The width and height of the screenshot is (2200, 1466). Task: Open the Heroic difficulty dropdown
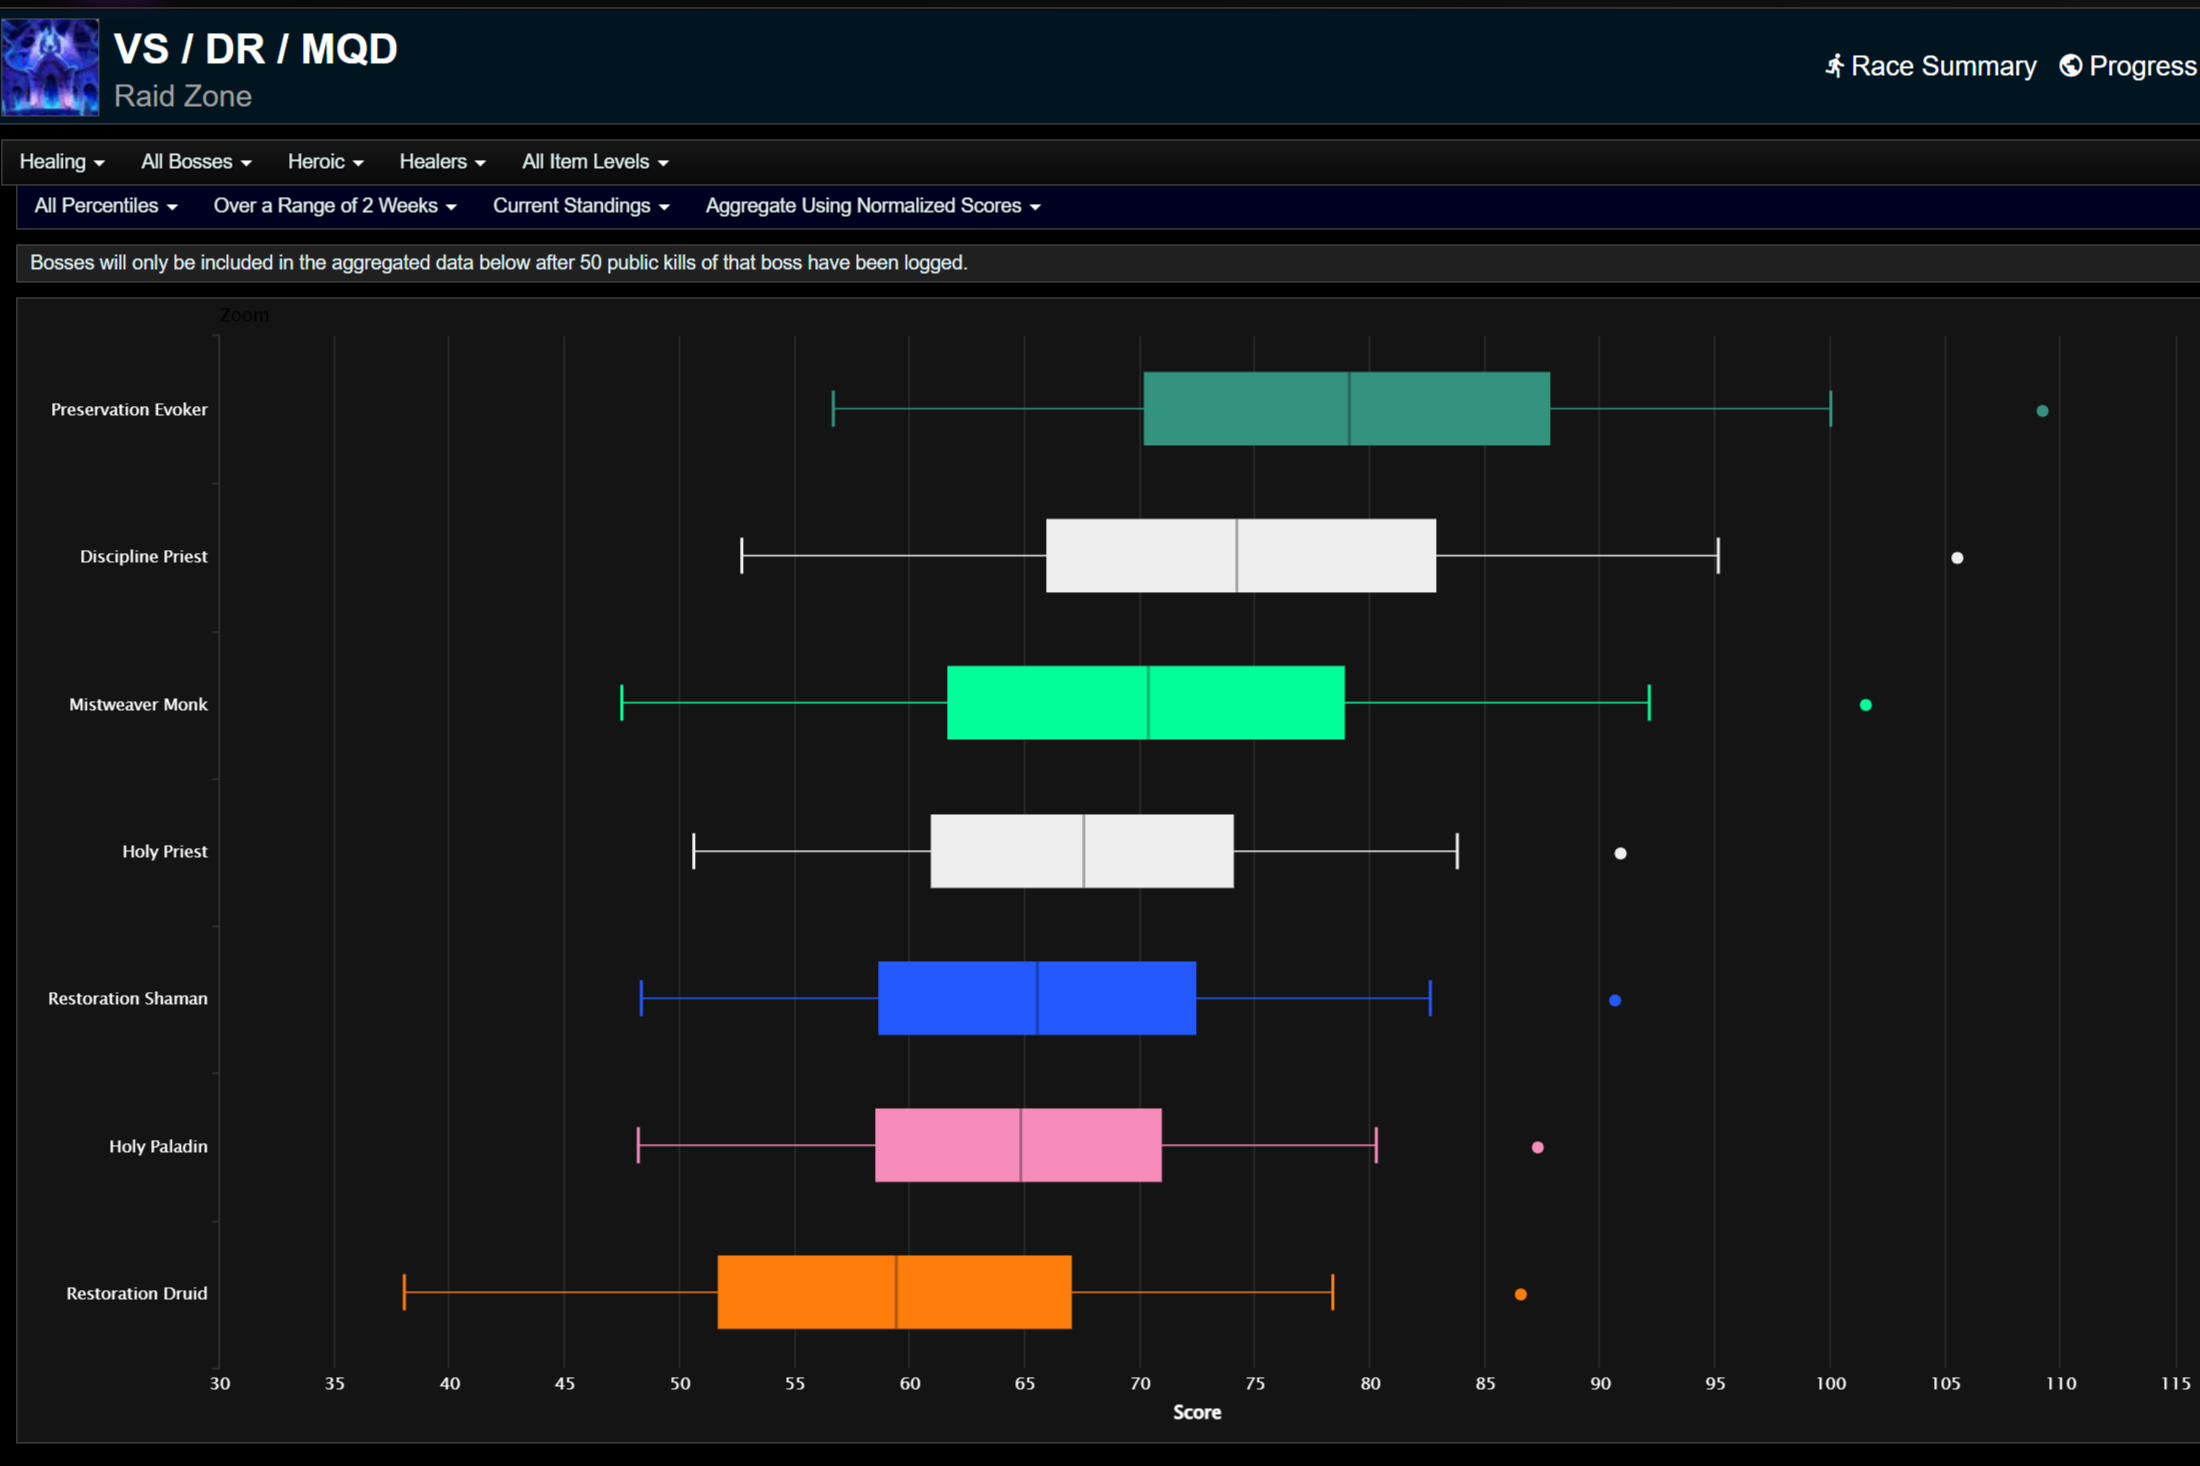(325, 162)
